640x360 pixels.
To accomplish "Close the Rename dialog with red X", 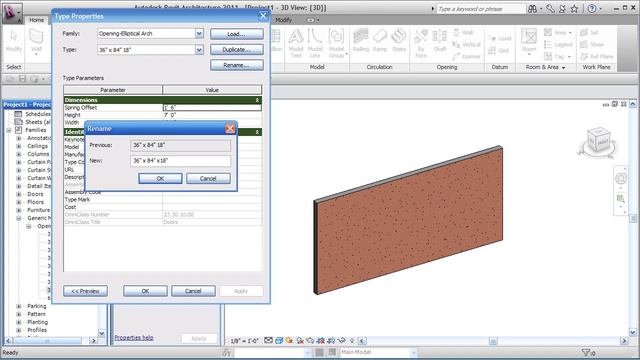I will point(230,129).
